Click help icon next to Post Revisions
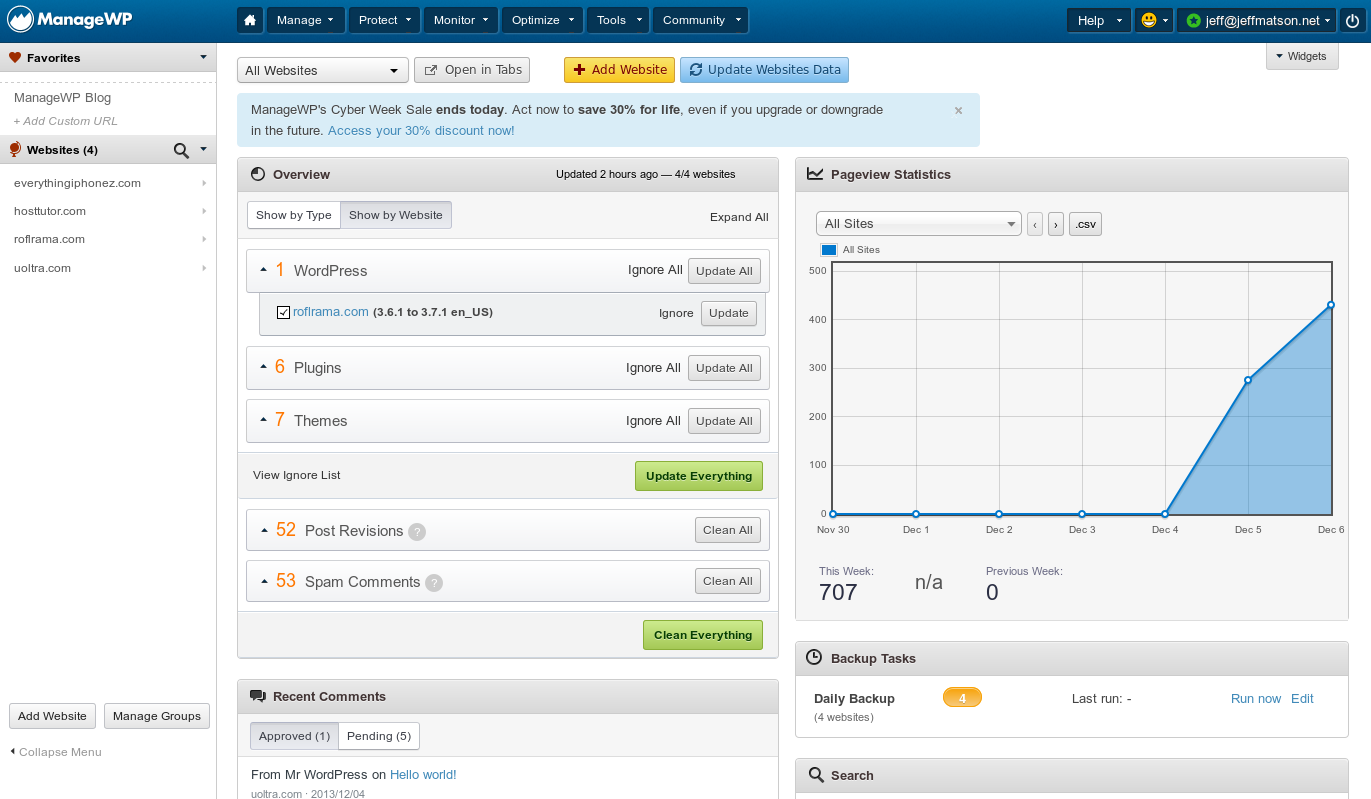1371x799 pixels. click(x=417, y=532)
